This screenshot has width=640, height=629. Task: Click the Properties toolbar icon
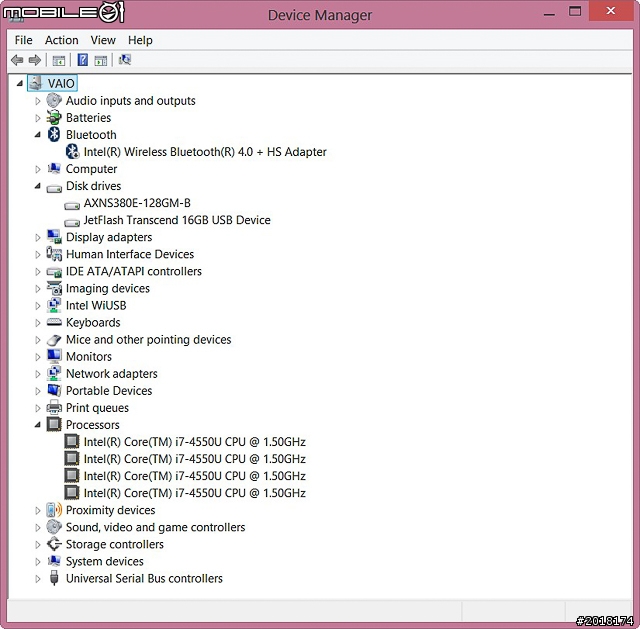click(59, 61)
